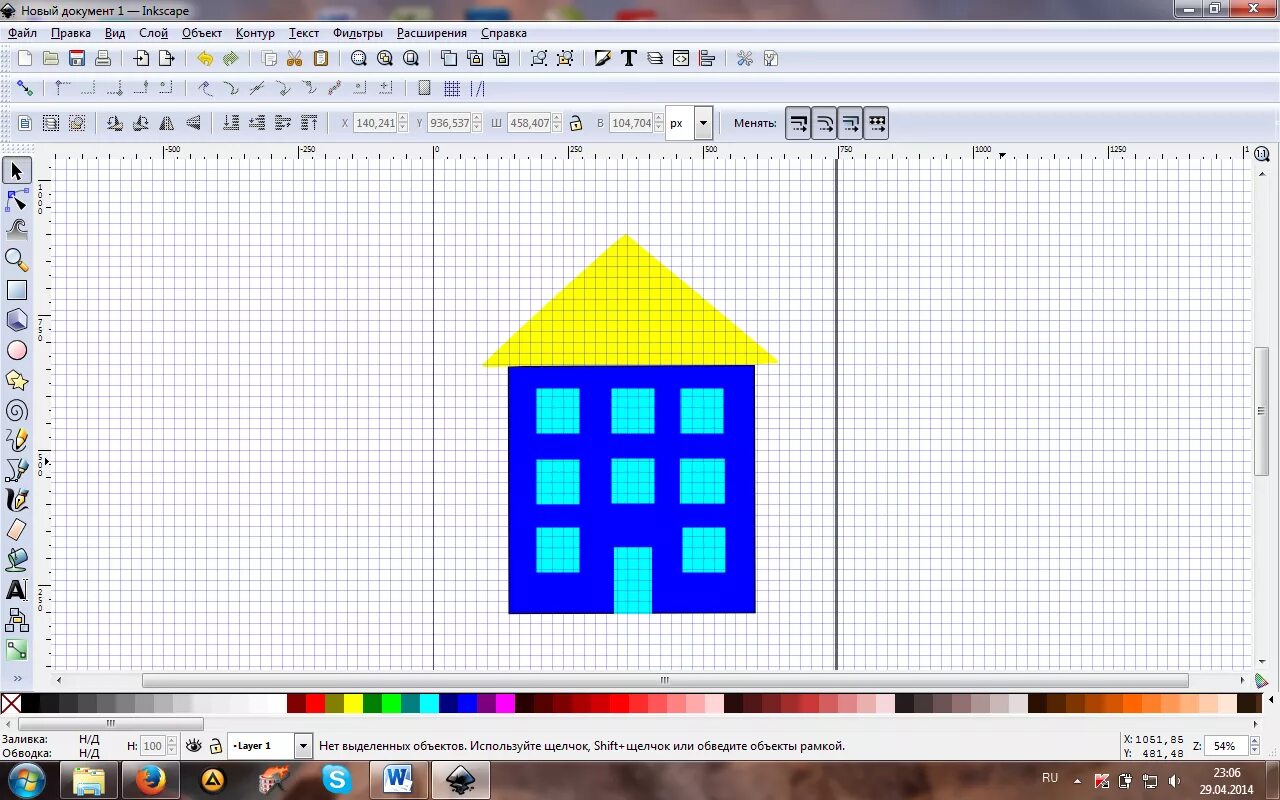Save the document with the floppy icon
Viewport: 1280px width, 800px height.
click(x=76, y=58)
